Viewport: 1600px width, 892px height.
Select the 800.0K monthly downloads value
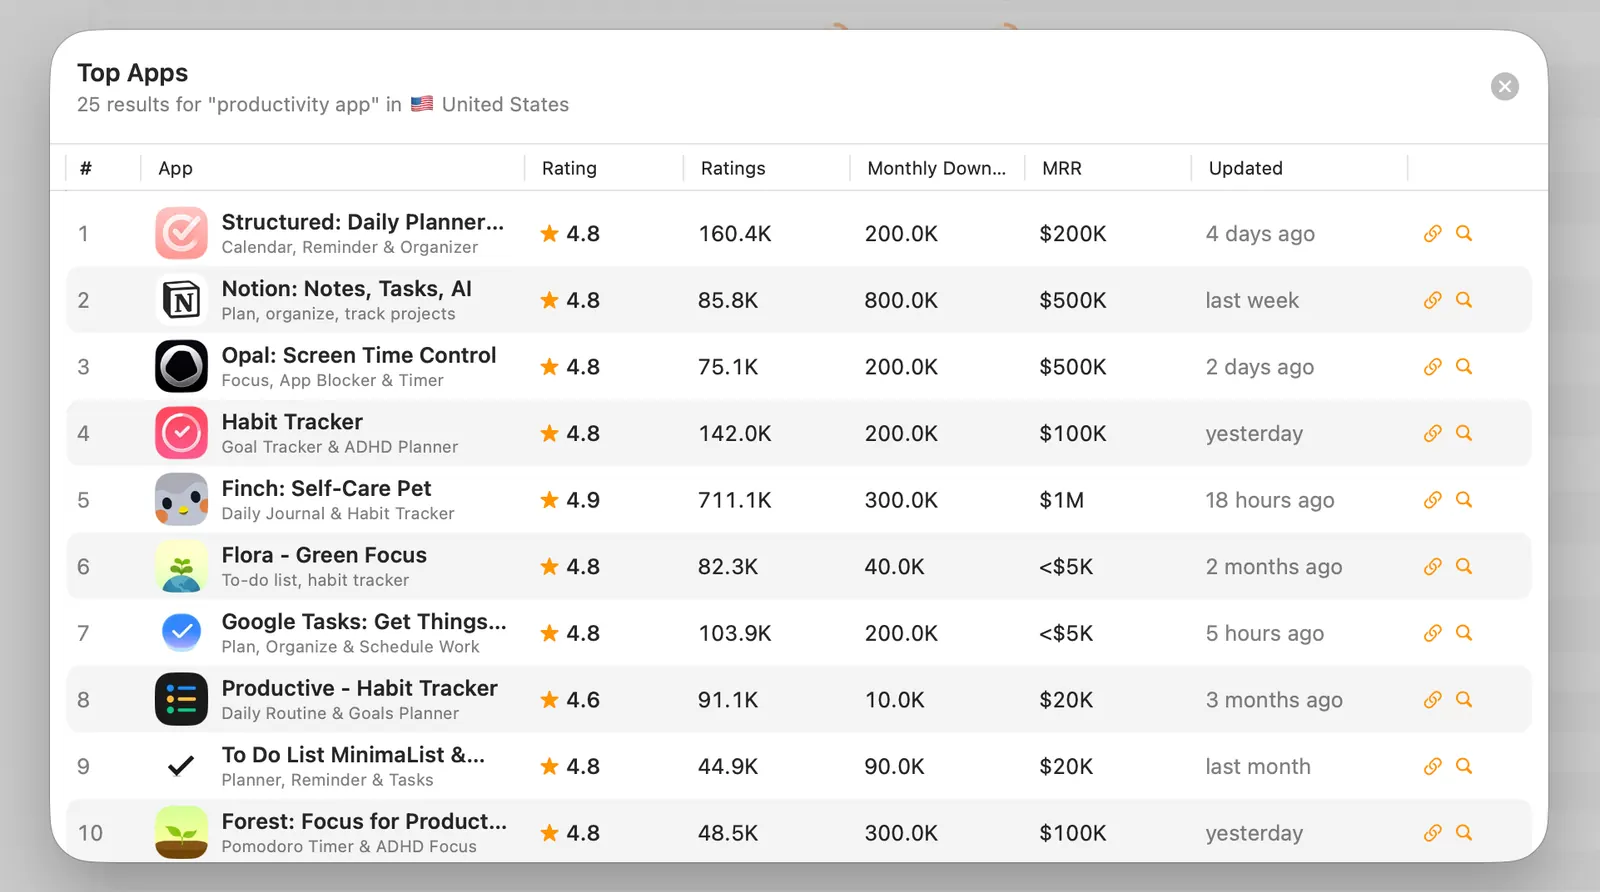[x=901, y=300]
